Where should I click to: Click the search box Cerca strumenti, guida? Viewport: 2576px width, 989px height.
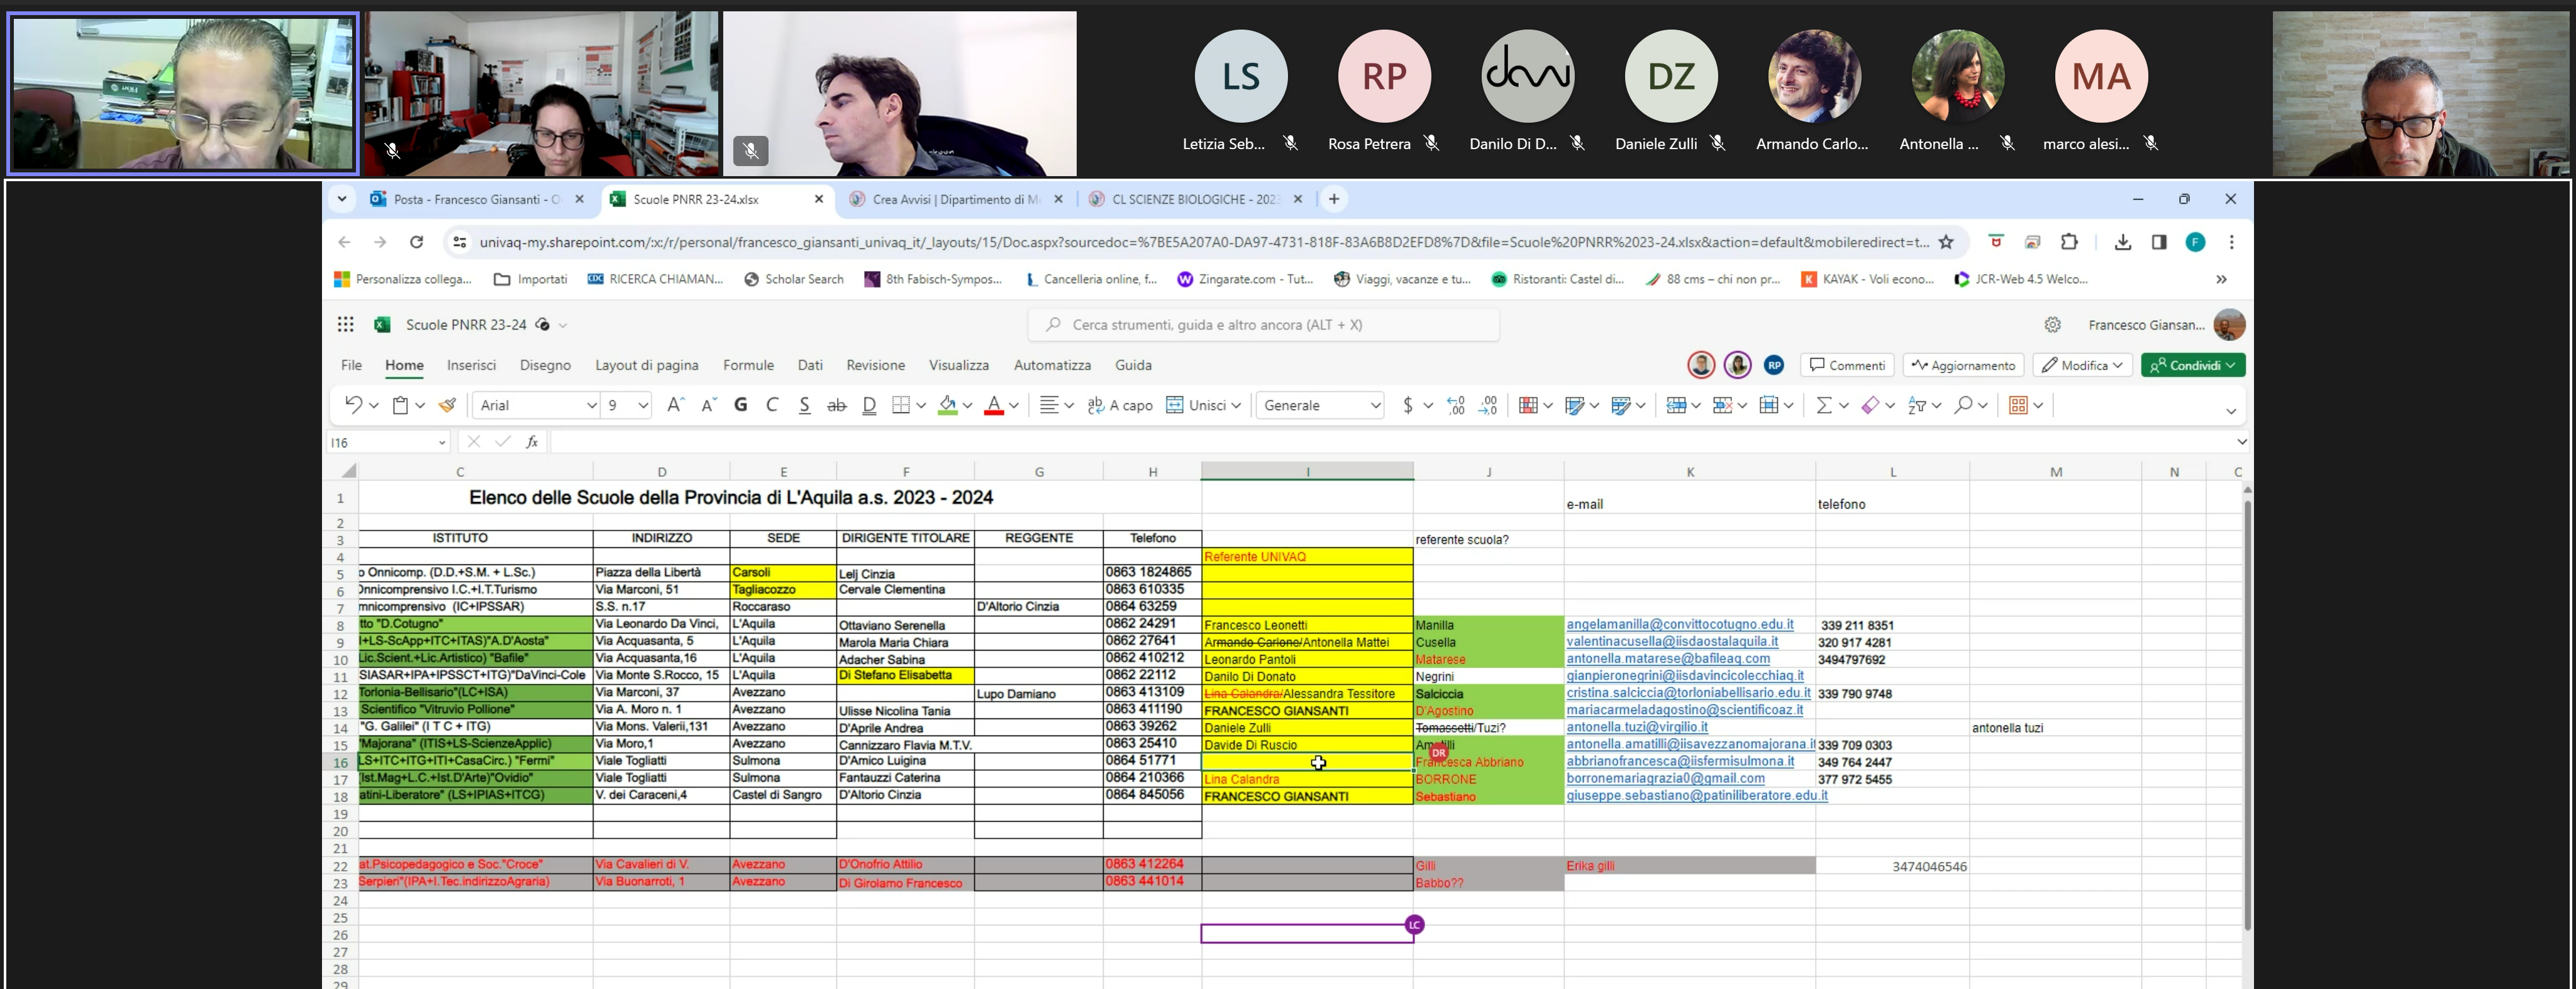pos(1263,324)
